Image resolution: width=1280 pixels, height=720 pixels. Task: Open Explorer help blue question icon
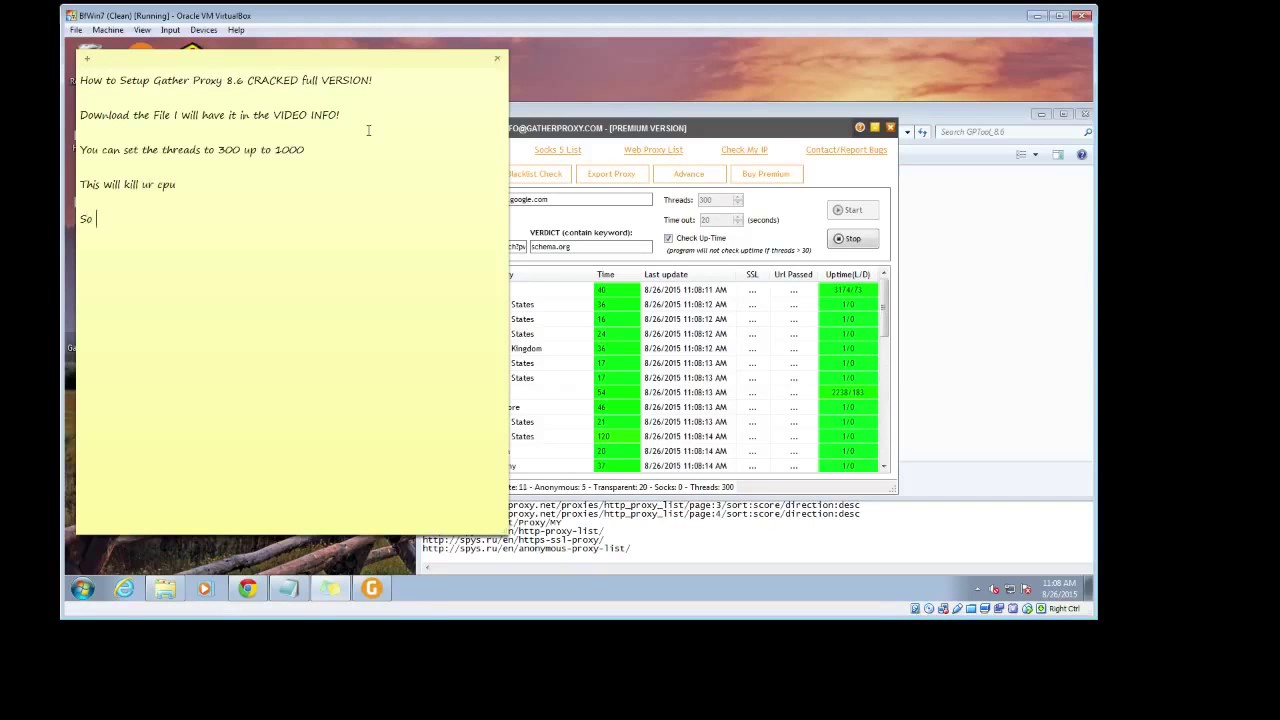pos(1081,155)
